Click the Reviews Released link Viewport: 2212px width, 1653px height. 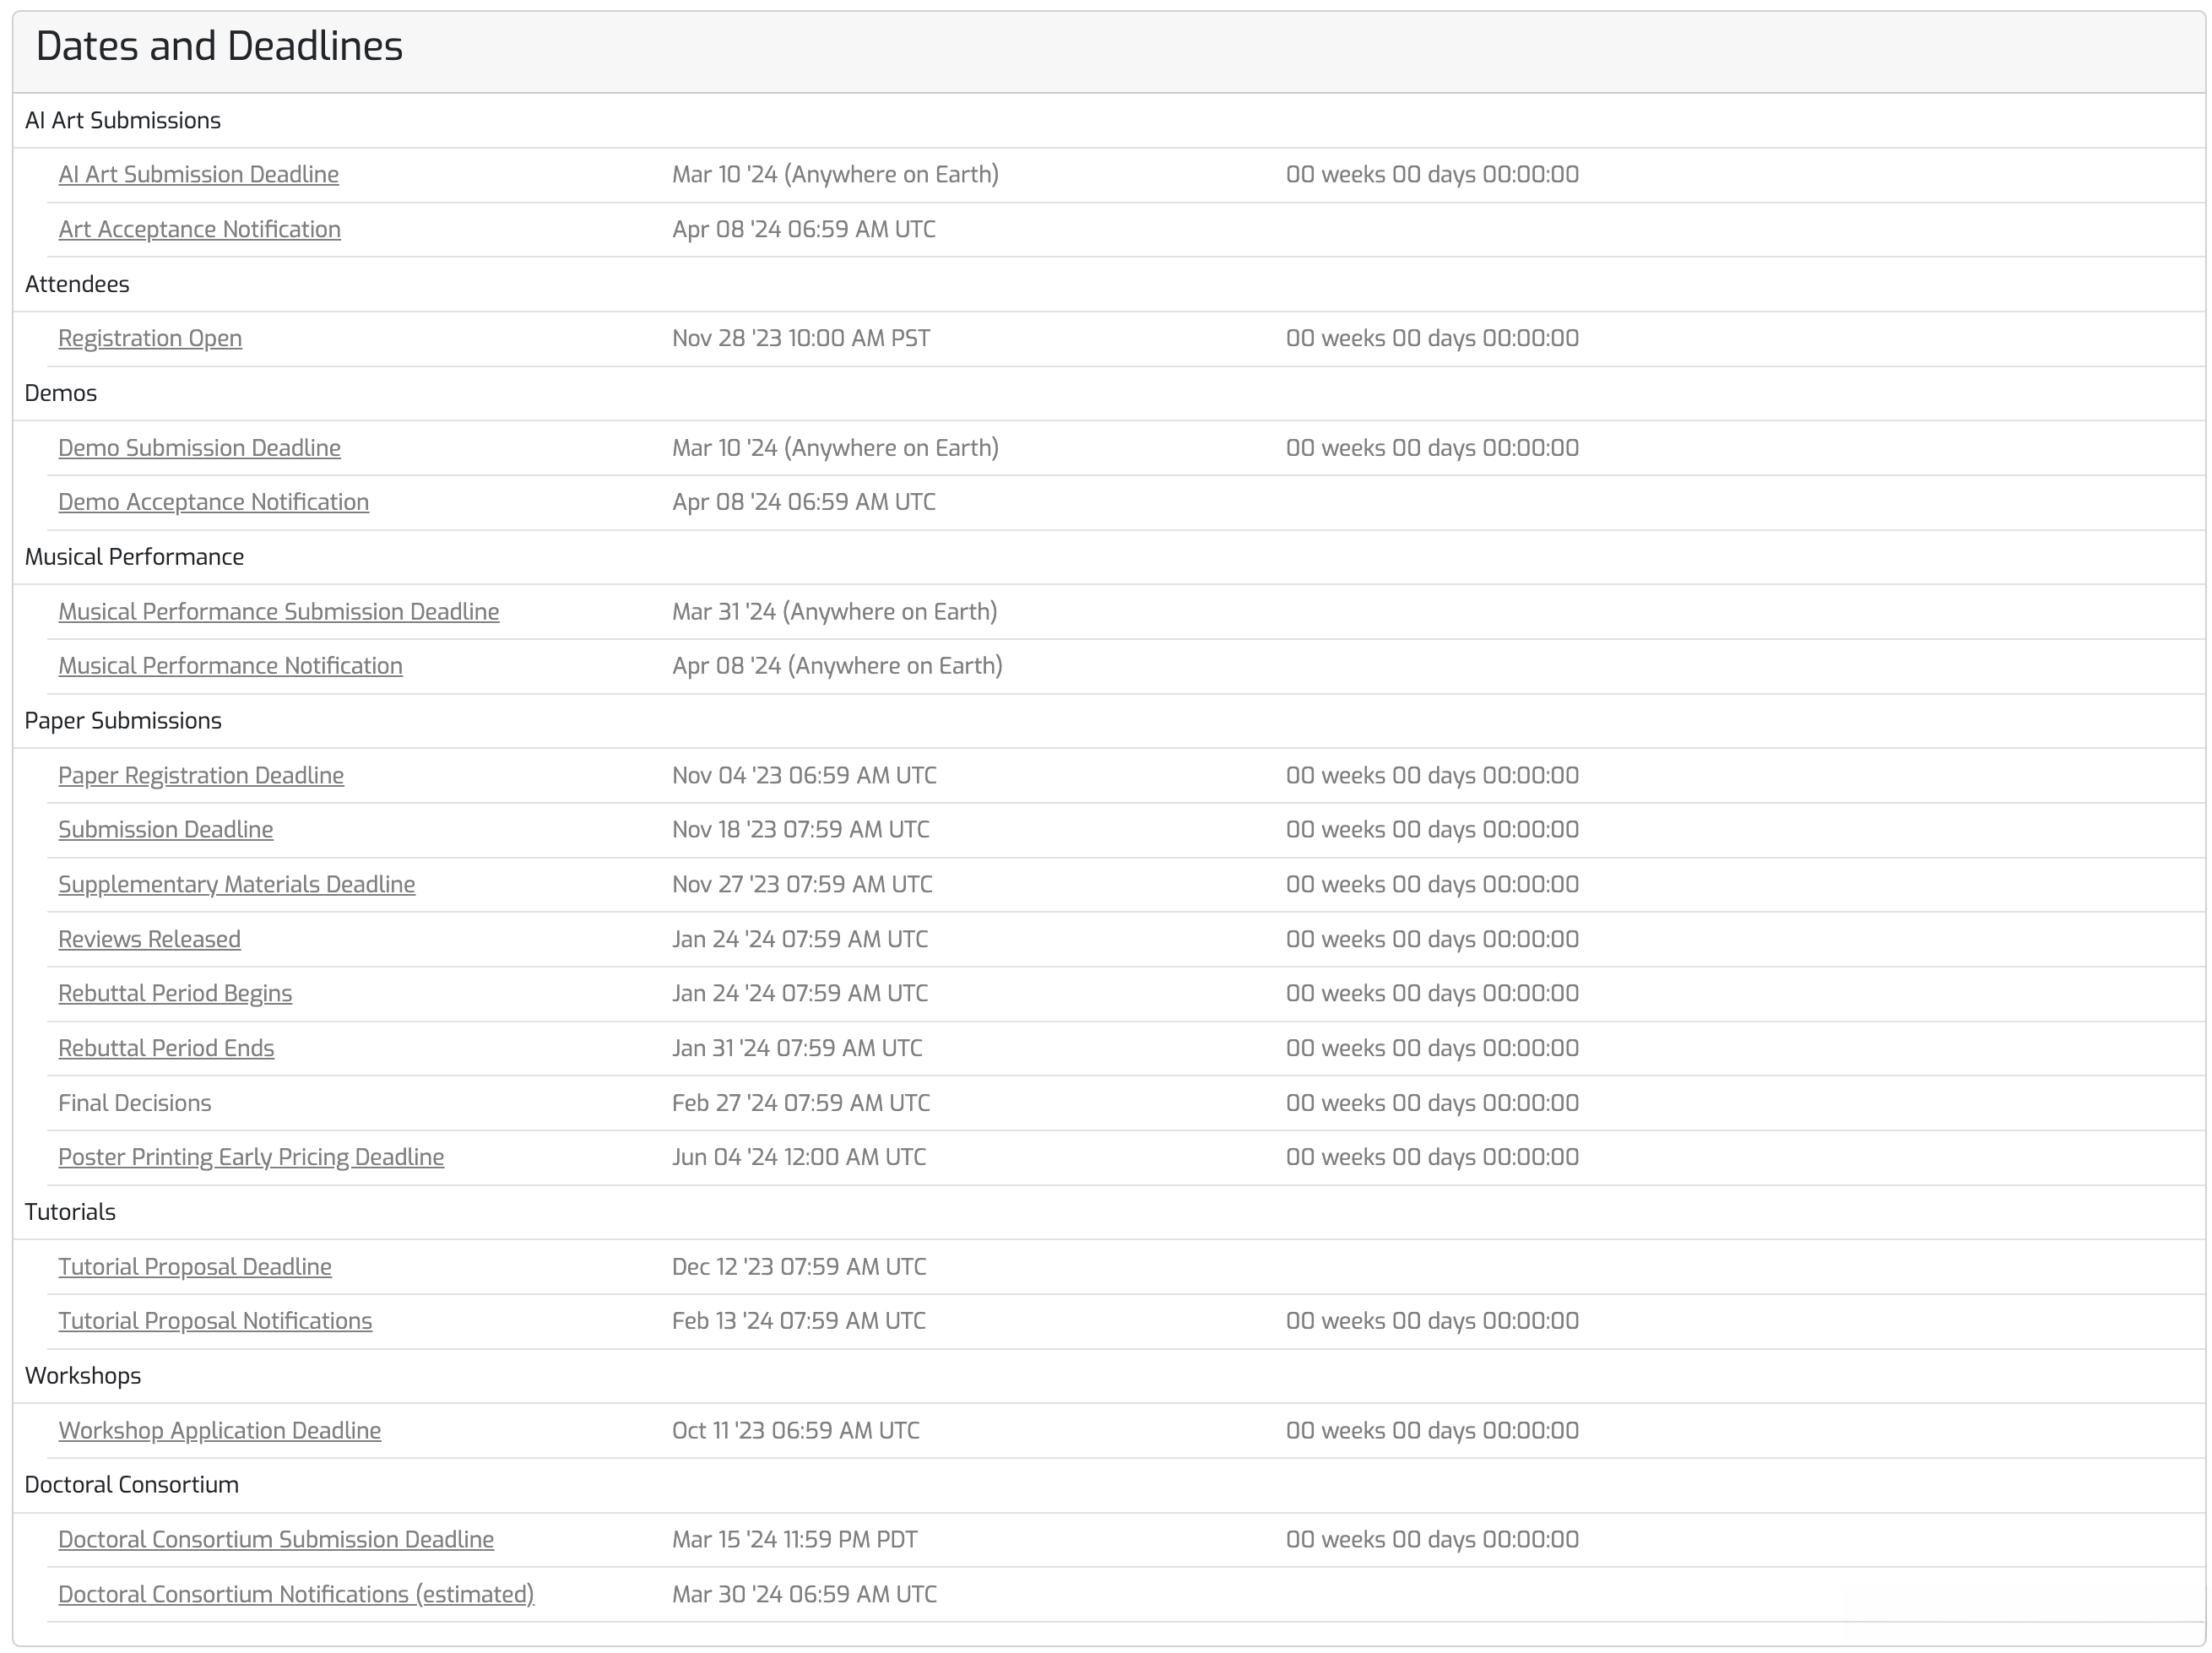(x=149, y=940)
